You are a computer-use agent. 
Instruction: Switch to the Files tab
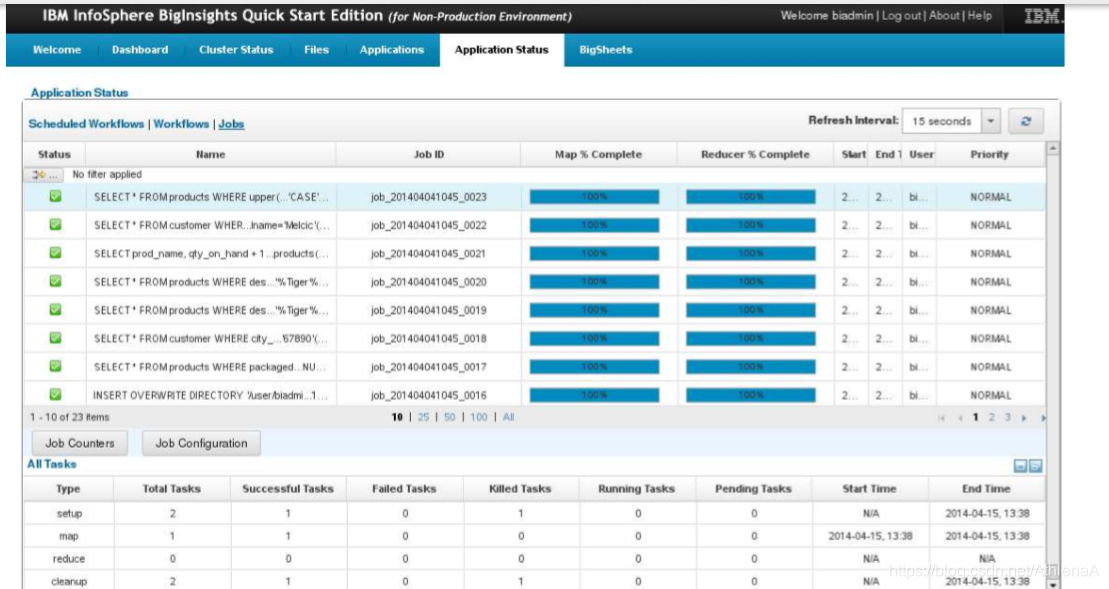[316, 50]
